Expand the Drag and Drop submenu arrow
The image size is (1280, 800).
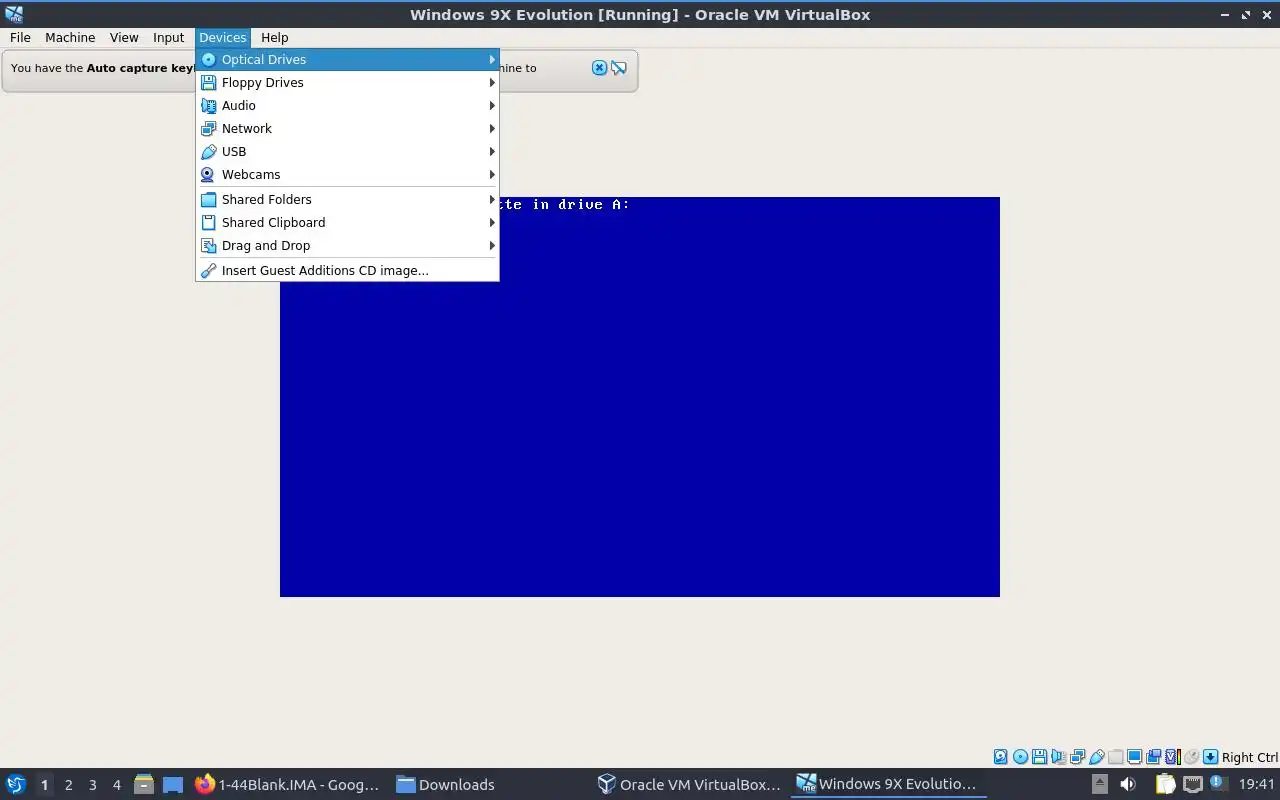491,246
